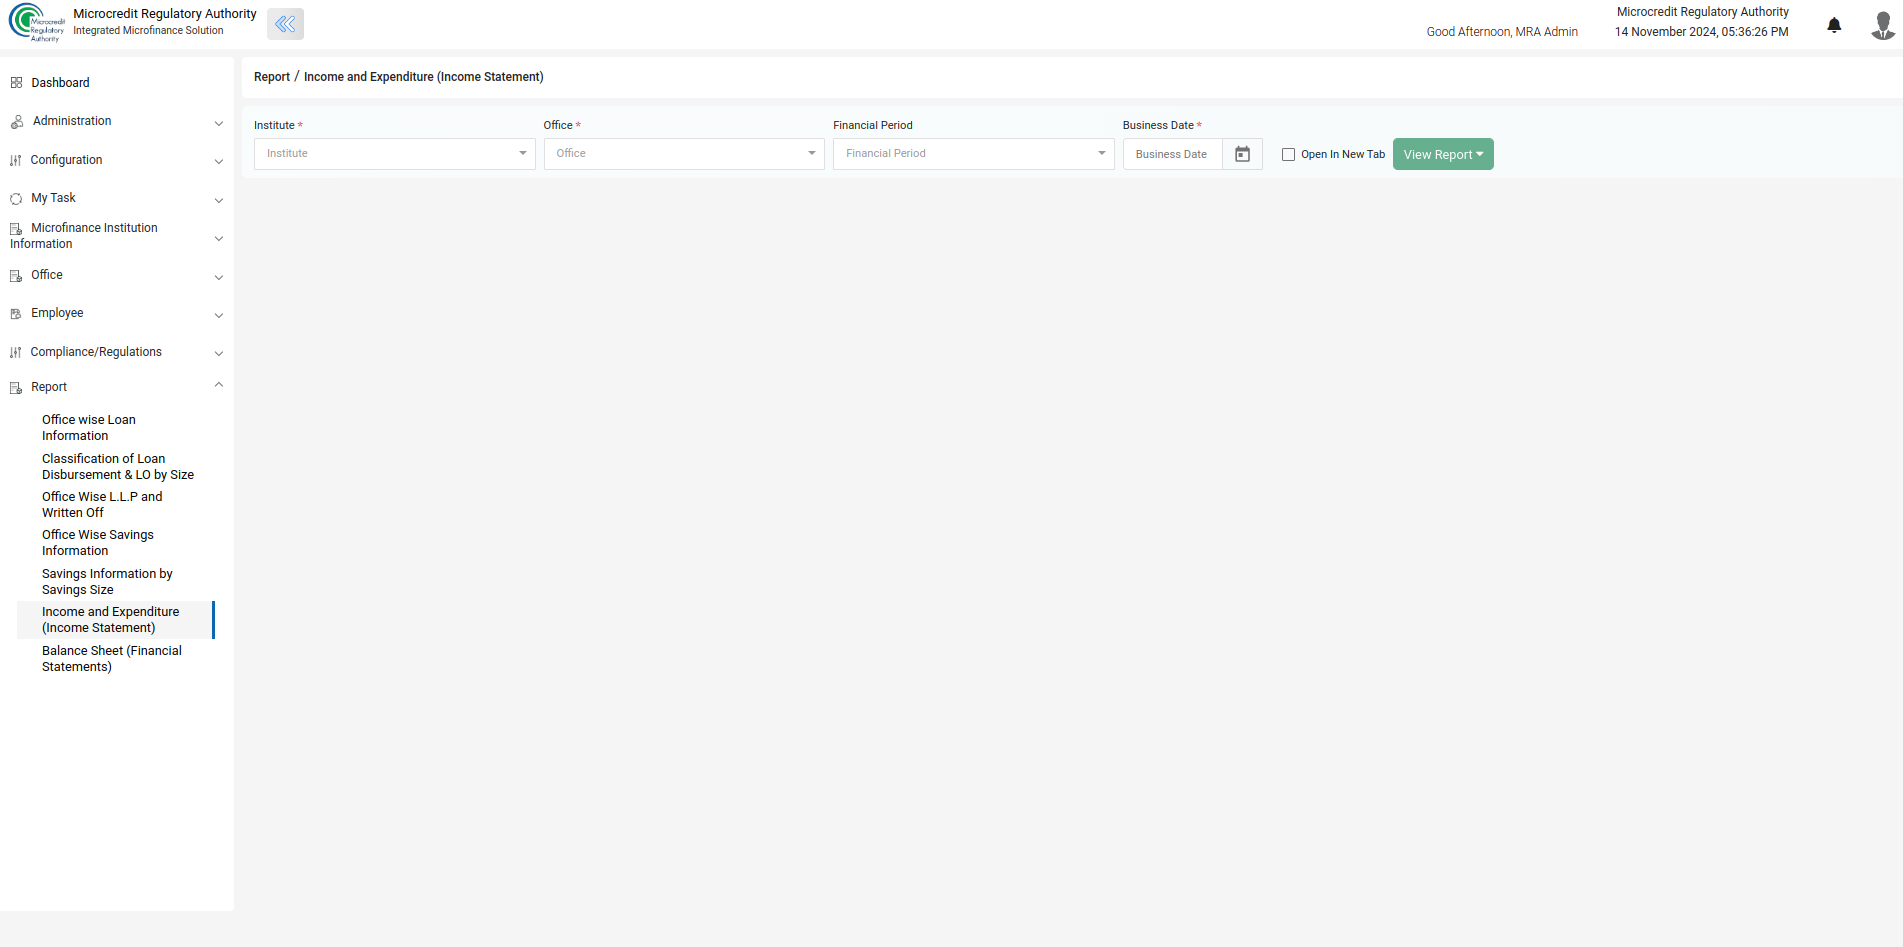
Task: Focus the Business Date input field
Action: coord(1172,154)
